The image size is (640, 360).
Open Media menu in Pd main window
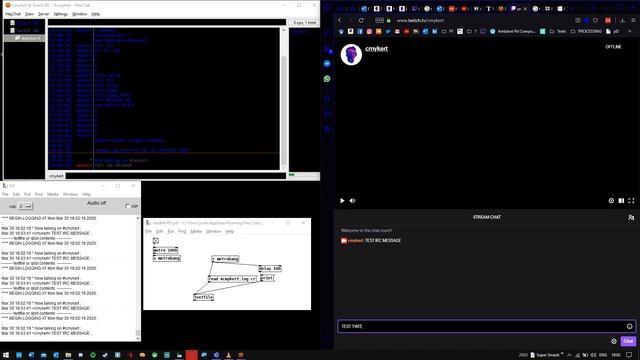tap(53, 194)
